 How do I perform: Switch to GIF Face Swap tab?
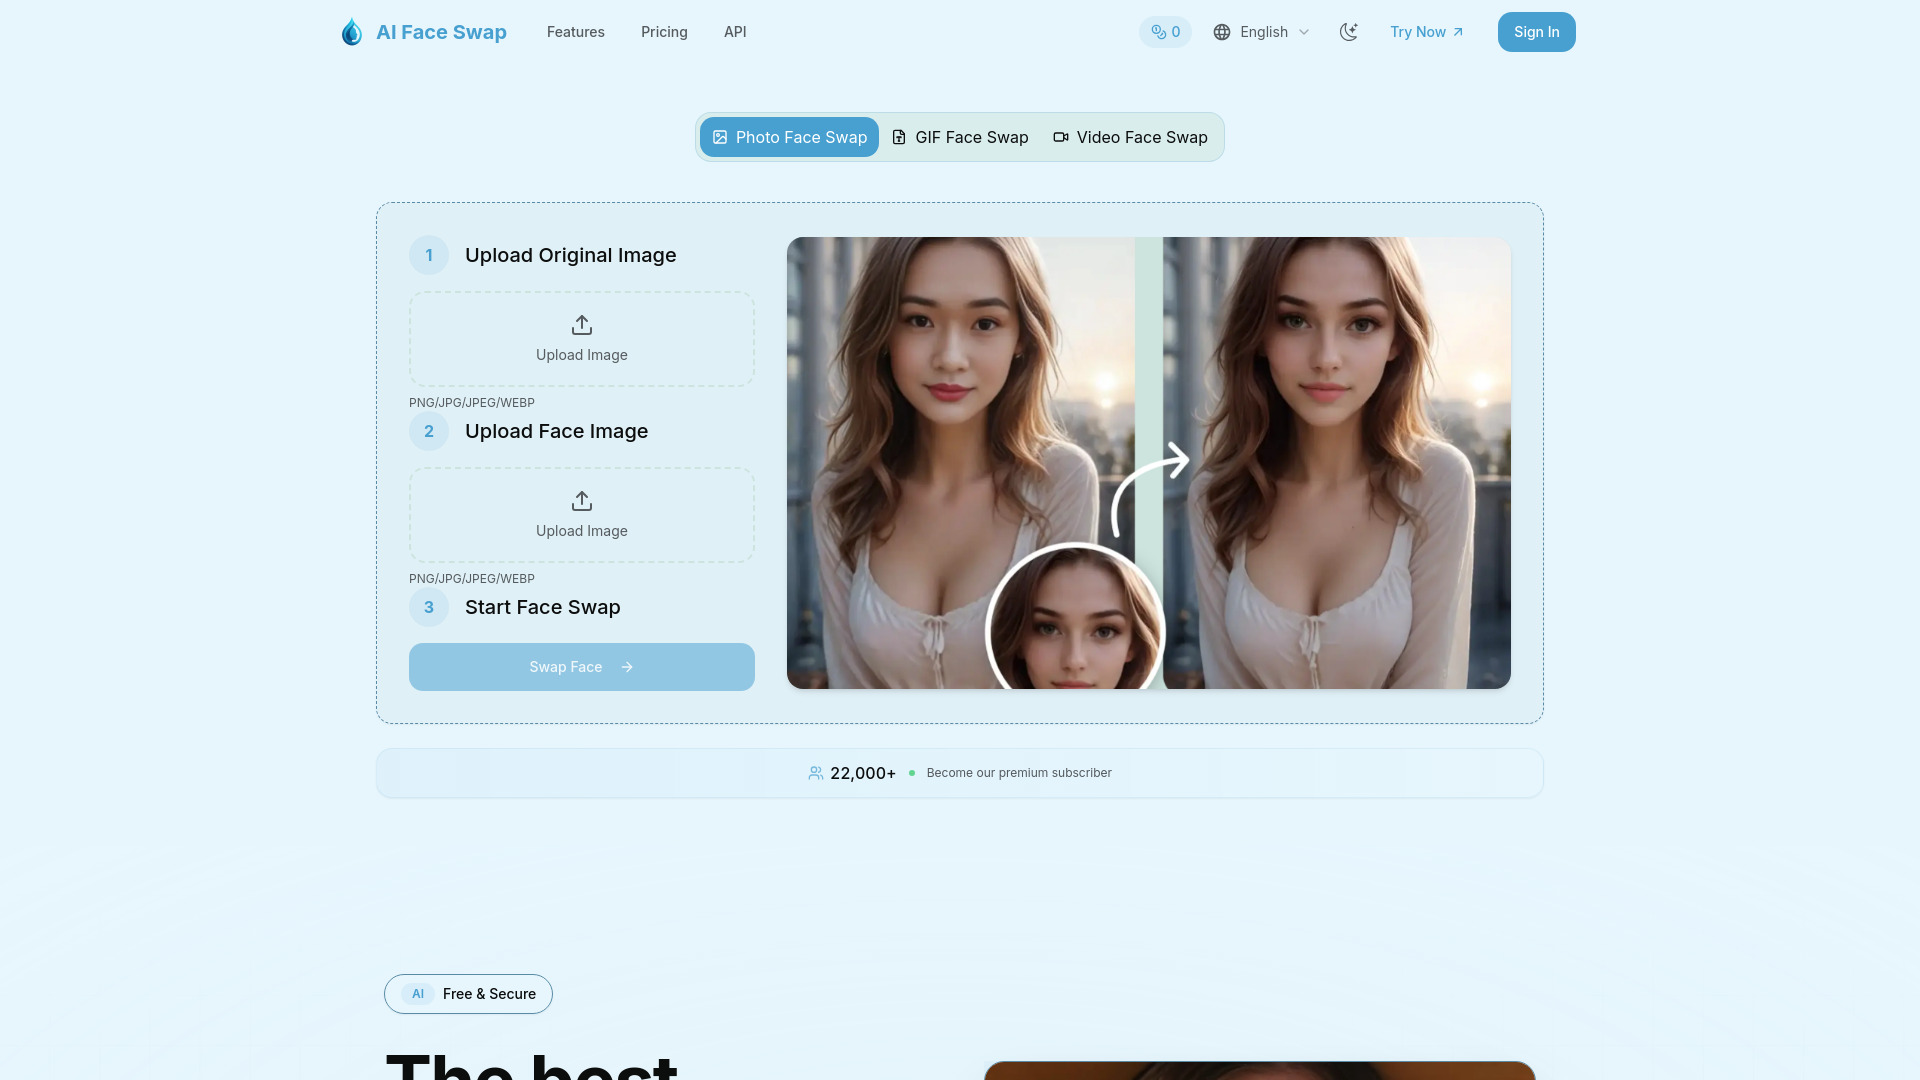960,137
